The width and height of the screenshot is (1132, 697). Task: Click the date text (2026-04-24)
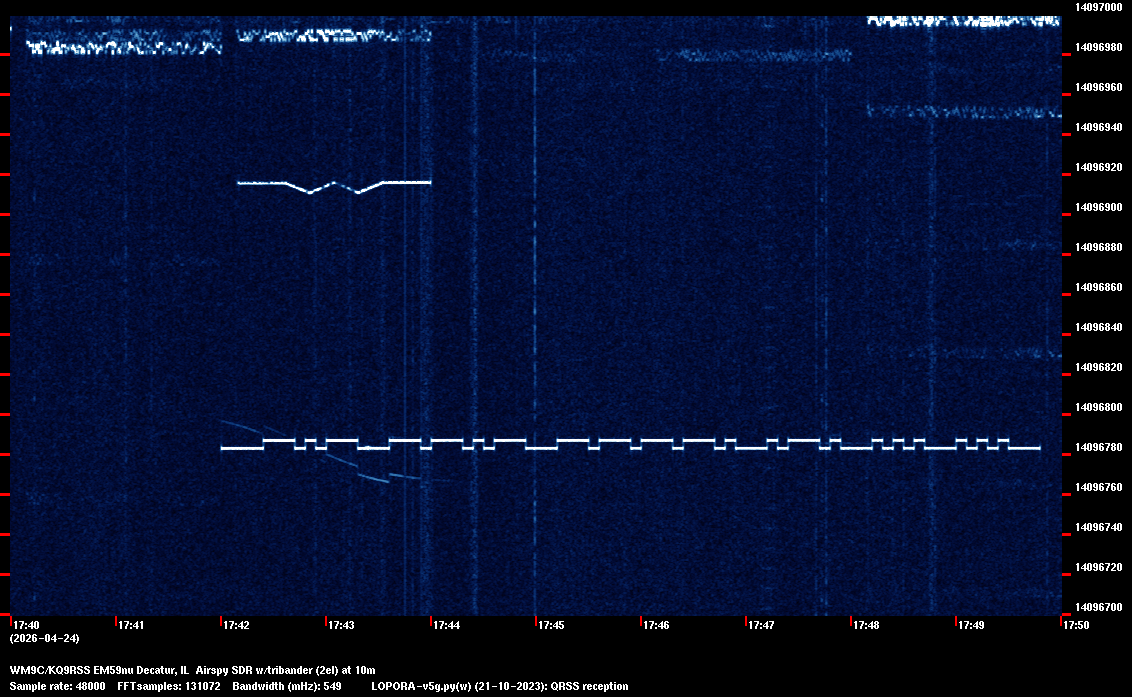pyautogui.click(x=44, y=638)
